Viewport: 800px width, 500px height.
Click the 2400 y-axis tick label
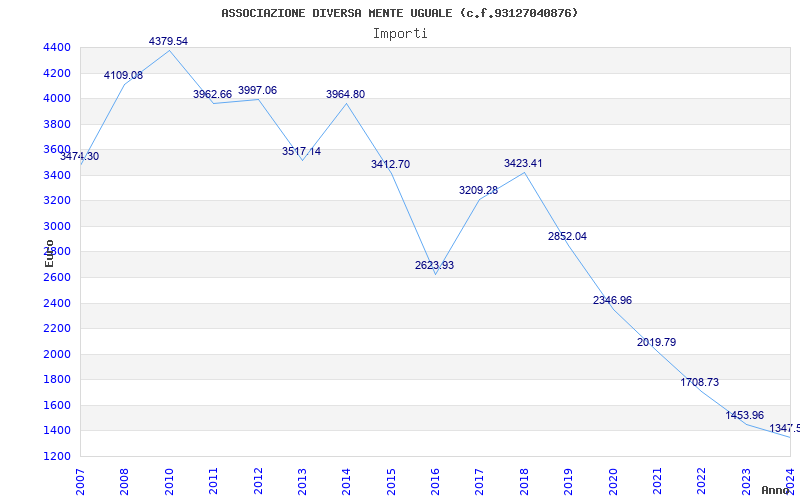pyautogui.click(x=57, y=303)
